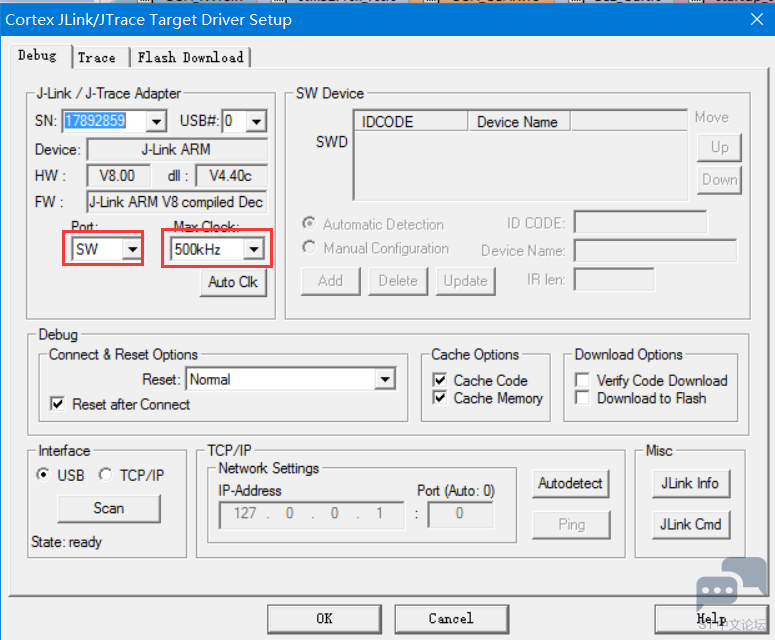Image resolution: width=775 pixels, height=640 pixels.
Task: Switch to the Trace tab
Action: (x=97, y=57)
